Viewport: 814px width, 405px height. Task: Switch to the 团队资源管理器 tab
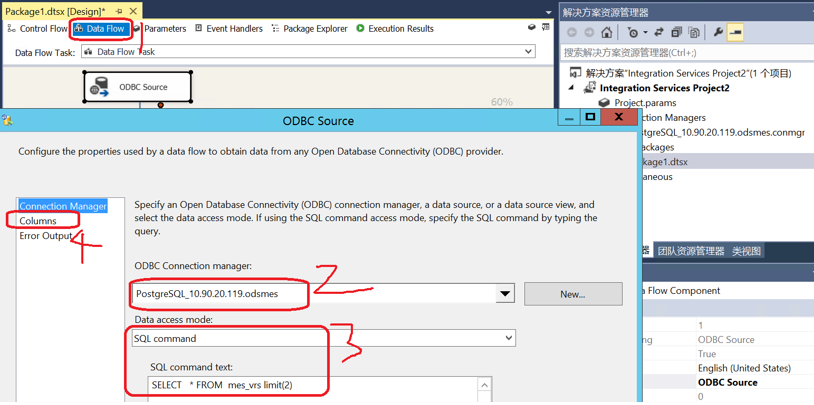tap(690, 251)
